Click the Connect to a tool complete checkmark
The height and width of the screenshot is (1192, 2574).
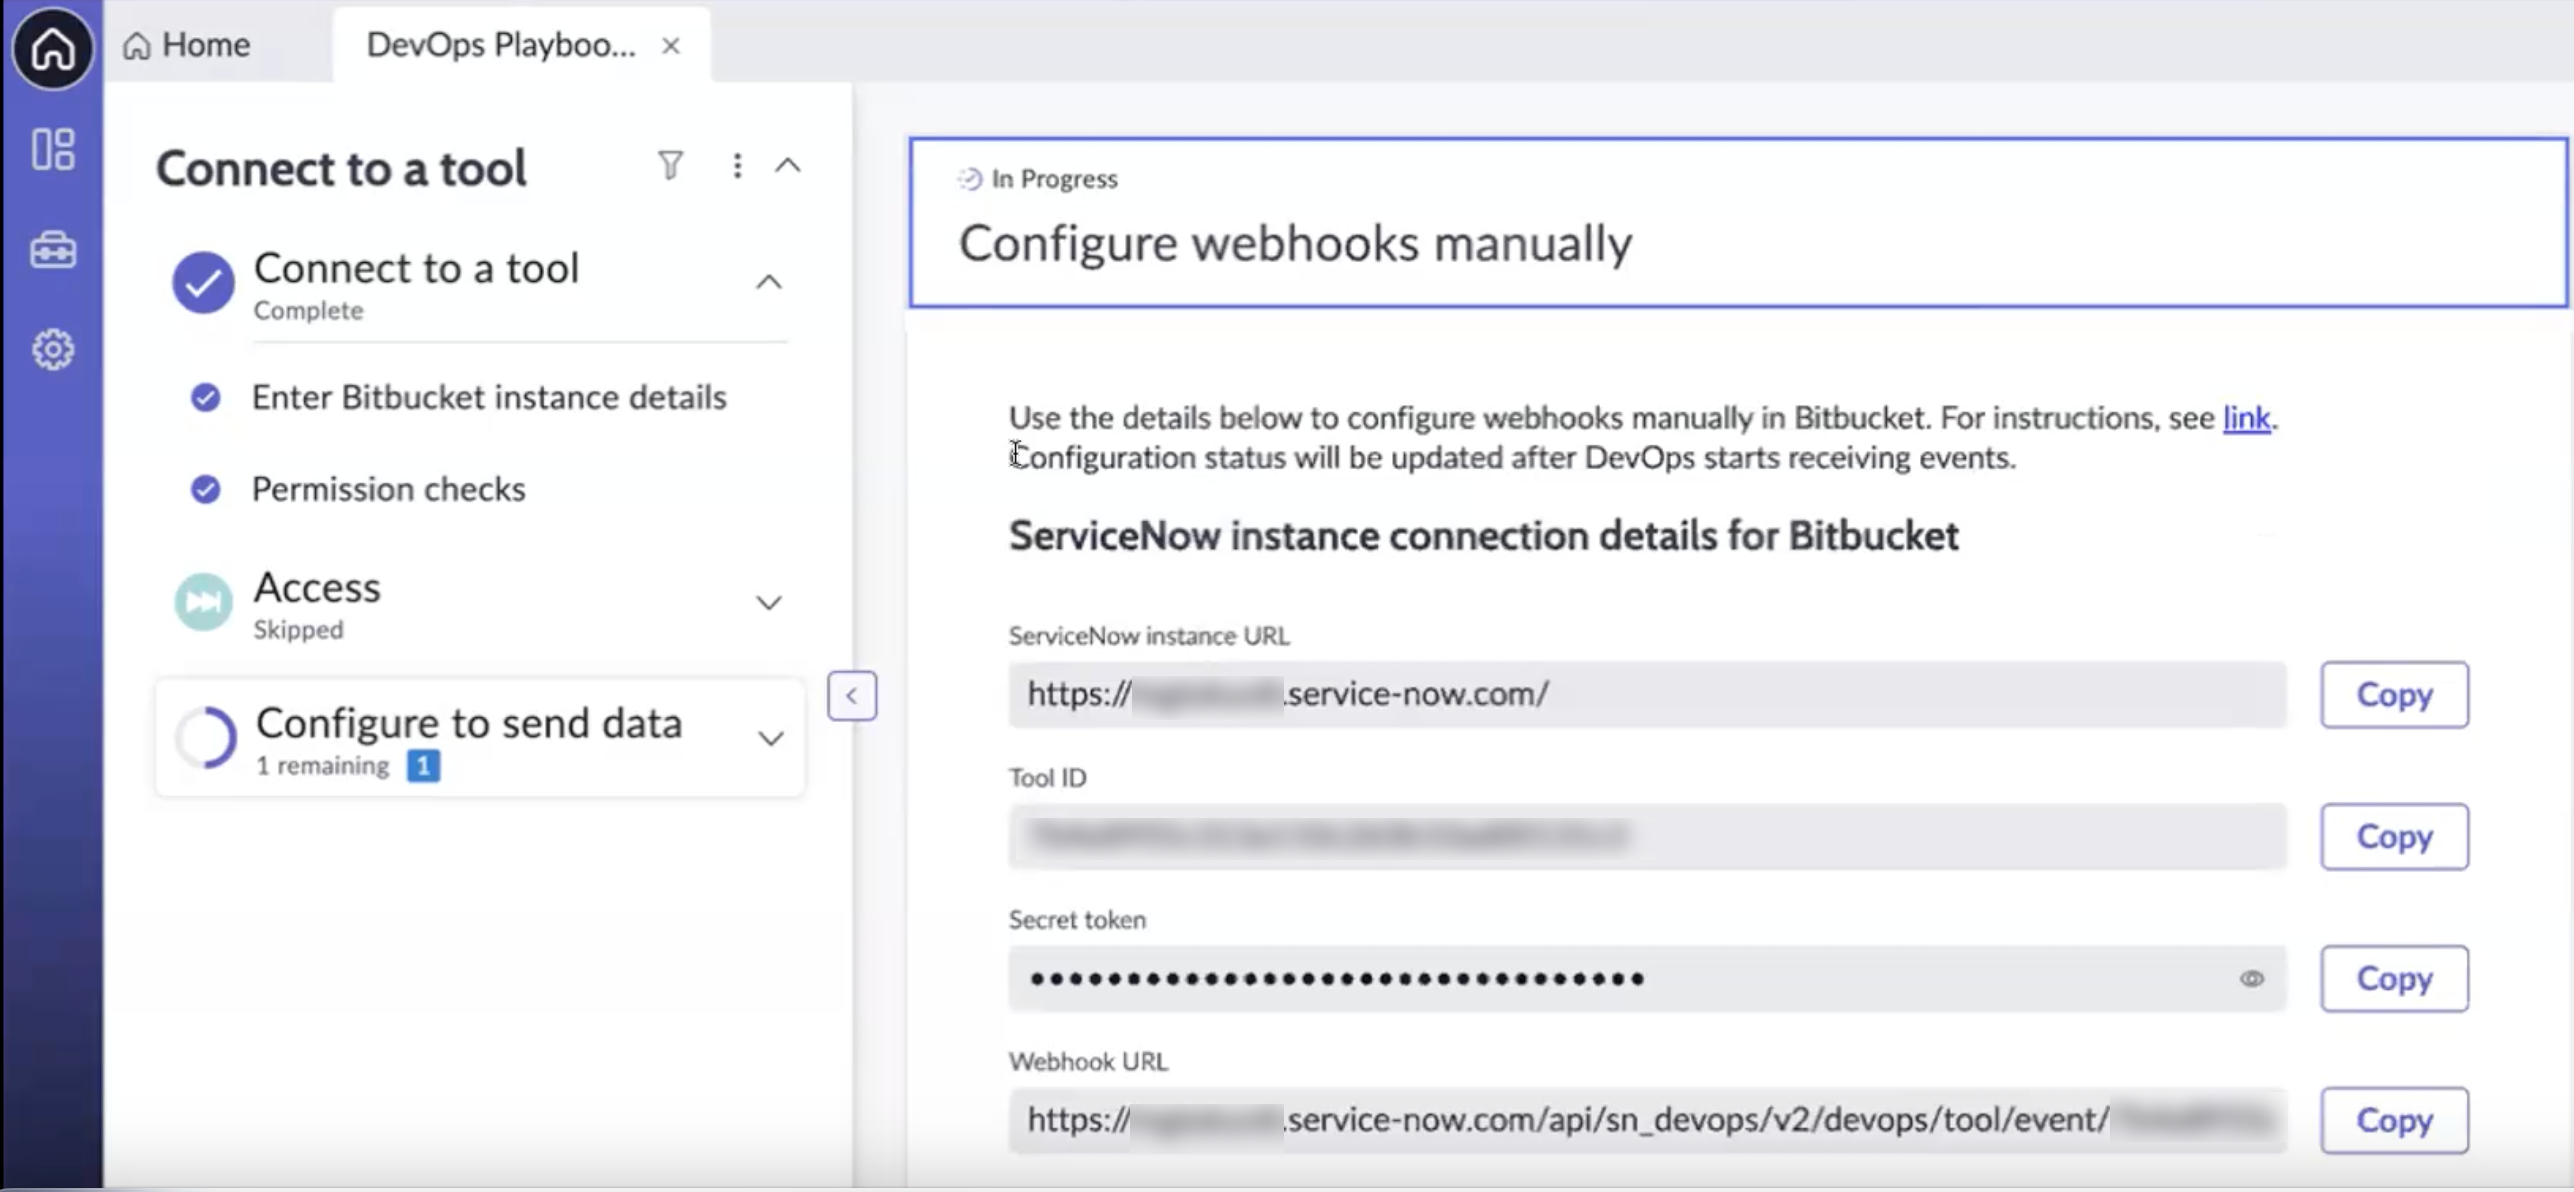[x=203, y=282]
